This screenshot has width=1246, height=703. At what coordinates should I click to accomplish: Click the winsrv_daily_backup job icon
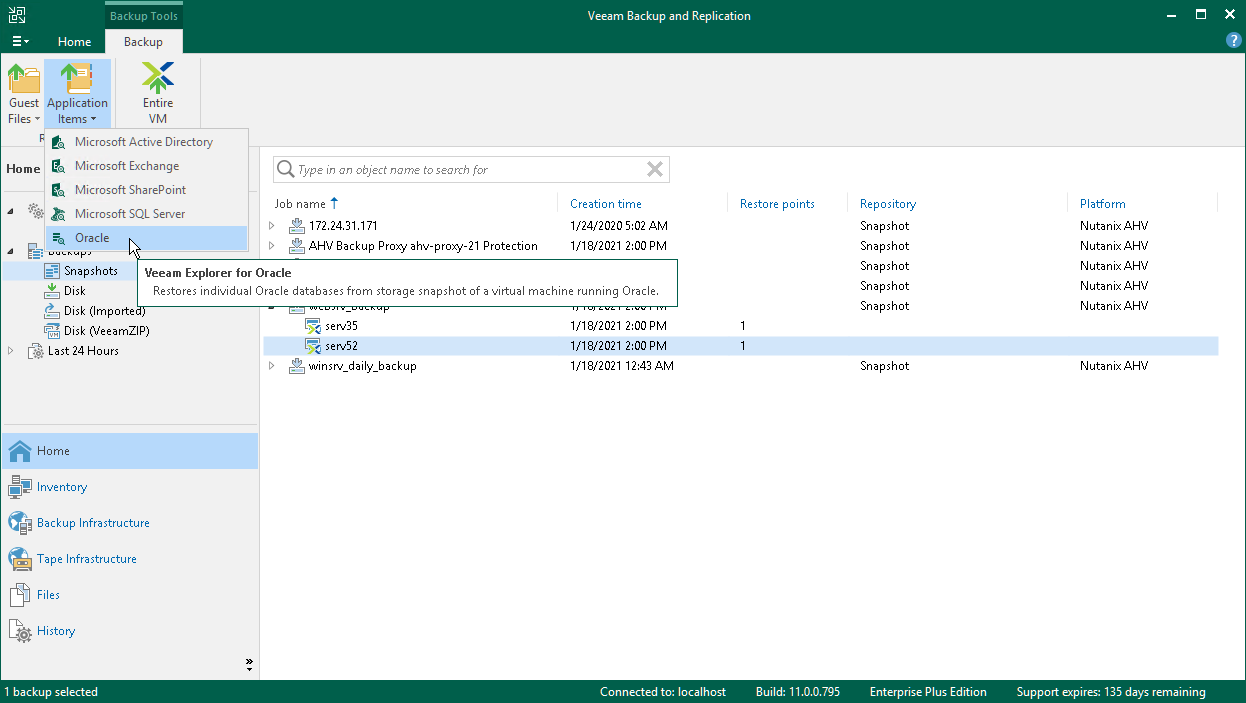[x=296, y=366]
